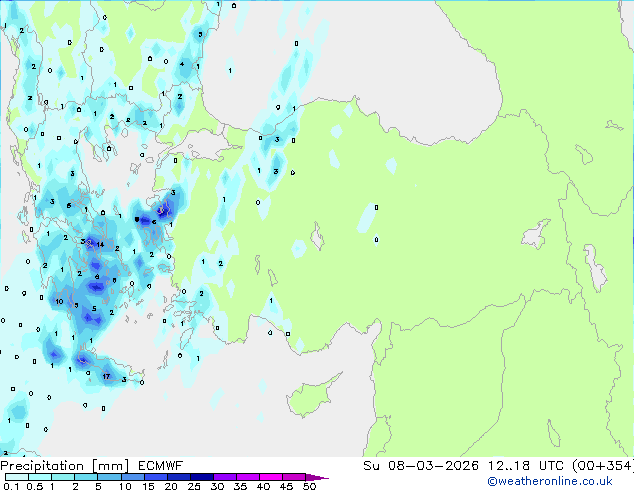The width and height of the screenshot is (634, 490).
Task: Click the '17' precipitation value over Crete
Action: click(x=106, y=376)
